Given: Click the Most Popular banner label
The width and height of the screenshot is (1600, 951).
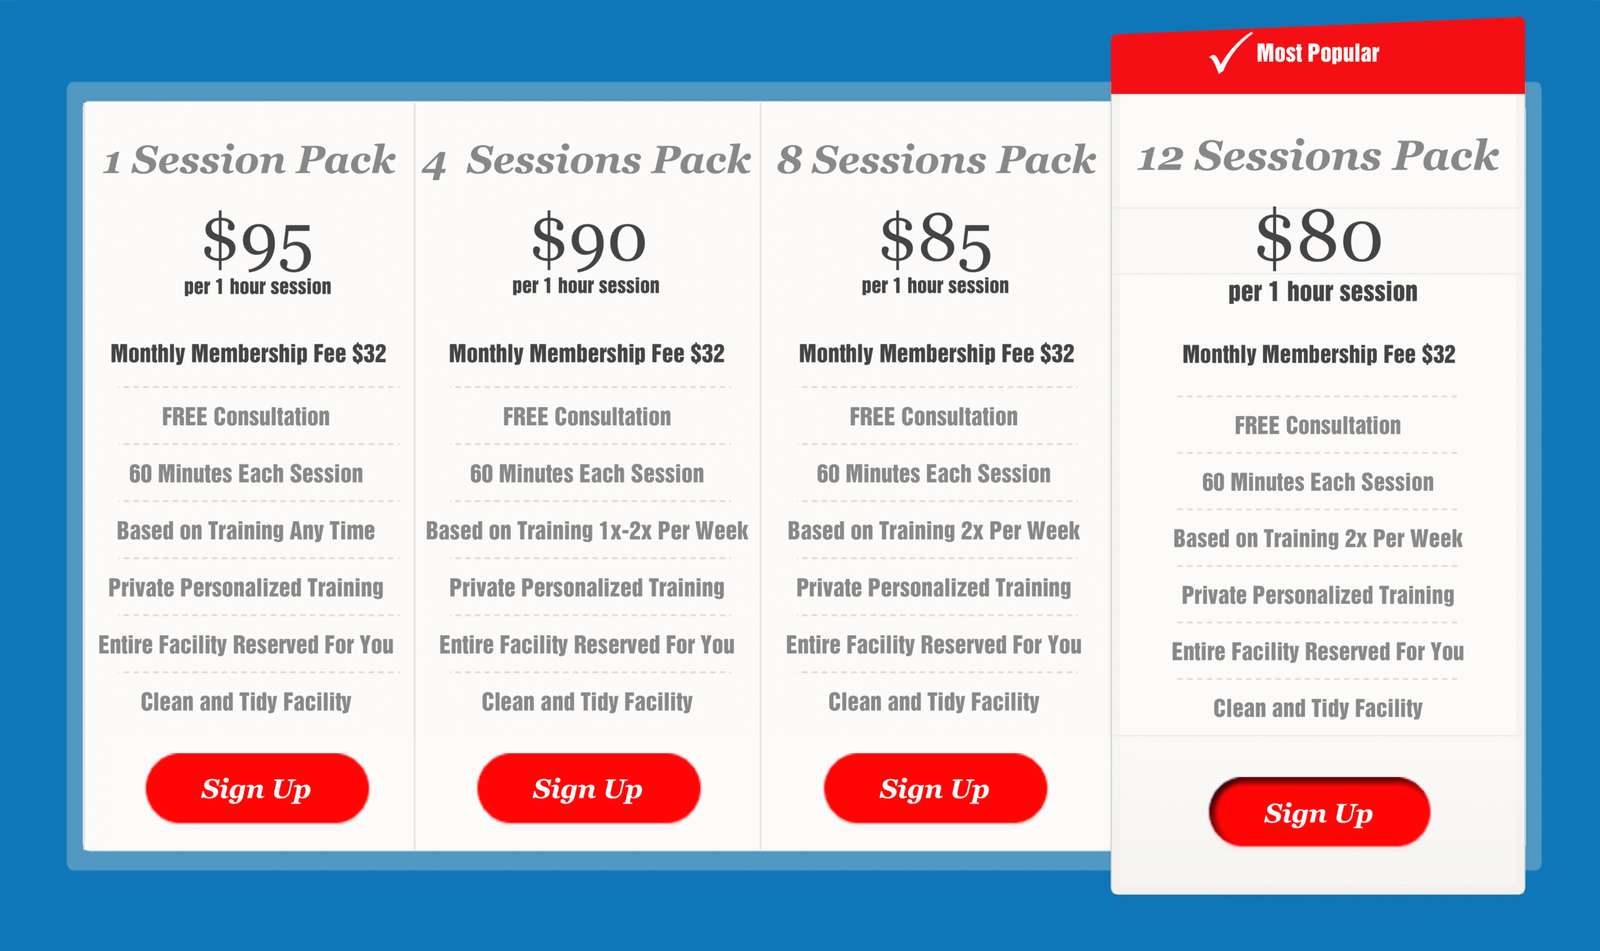Looking at the screenshot, I should (1317, 53).
